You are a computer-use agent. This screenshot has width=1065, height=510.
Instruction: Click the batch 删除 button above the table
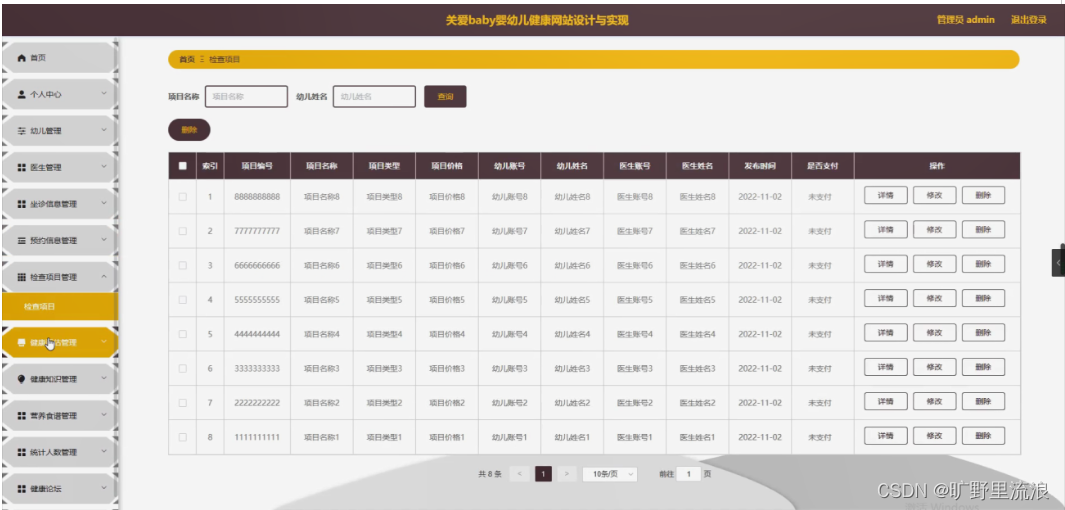click(189, 130)
